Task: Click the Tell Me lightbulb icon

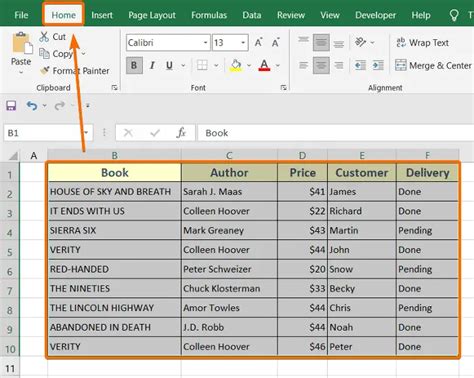Action: click(454, 15)
